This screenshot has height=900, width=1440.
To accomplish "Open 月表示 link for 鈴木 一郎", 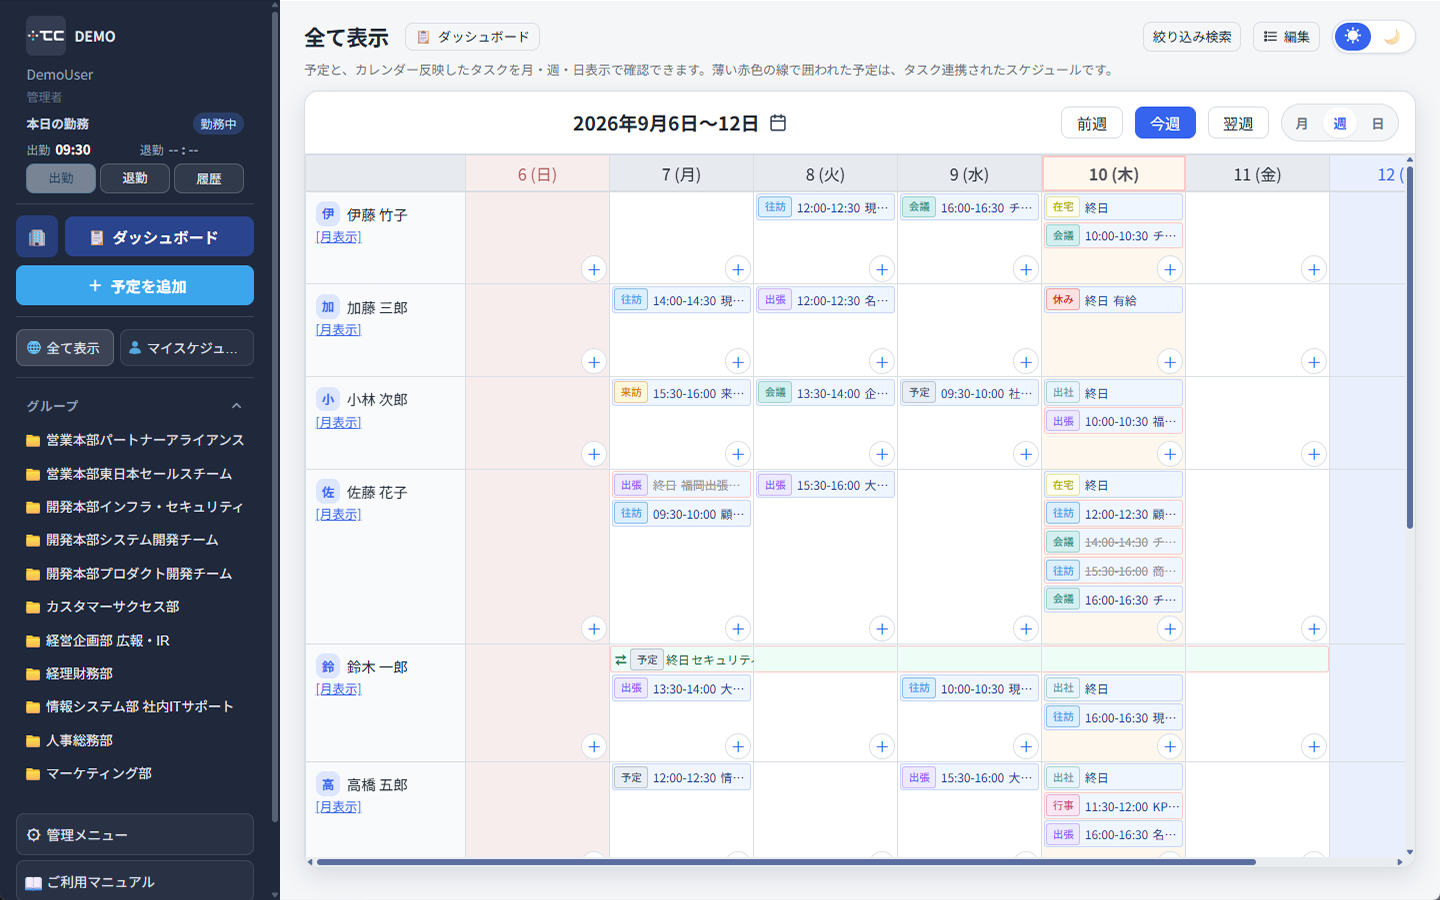I will (338, 689).
